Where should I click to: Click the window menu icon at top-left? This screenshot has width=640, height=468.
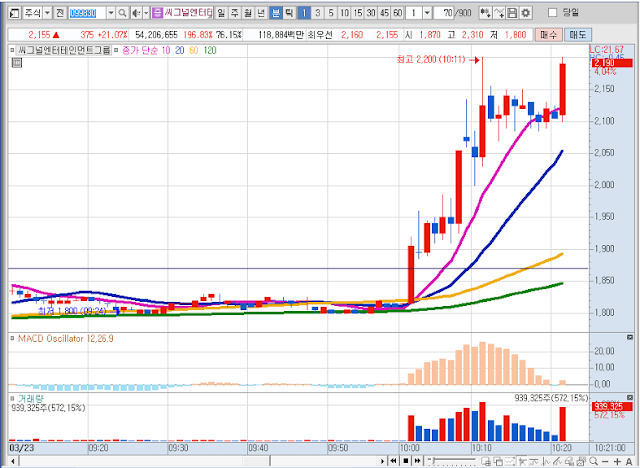pos(12,13)
